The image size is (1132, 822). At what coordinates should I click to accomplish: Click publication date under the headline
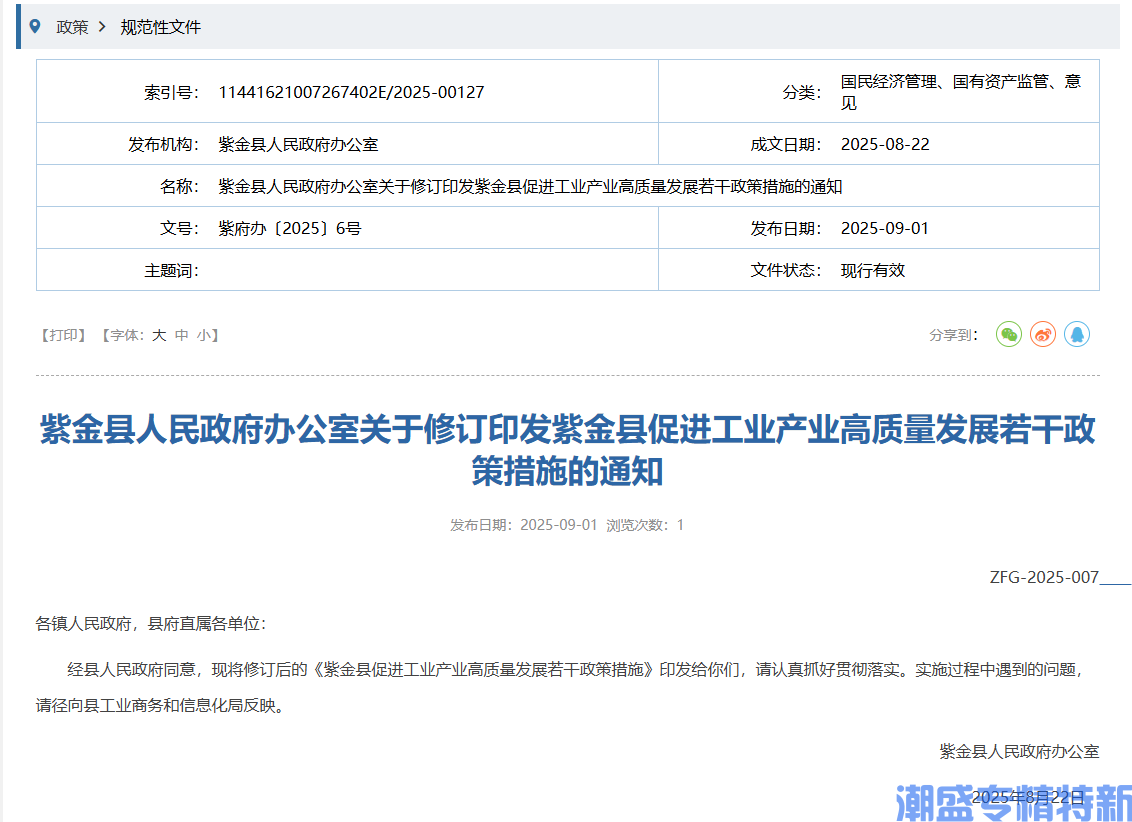point(523,525)
